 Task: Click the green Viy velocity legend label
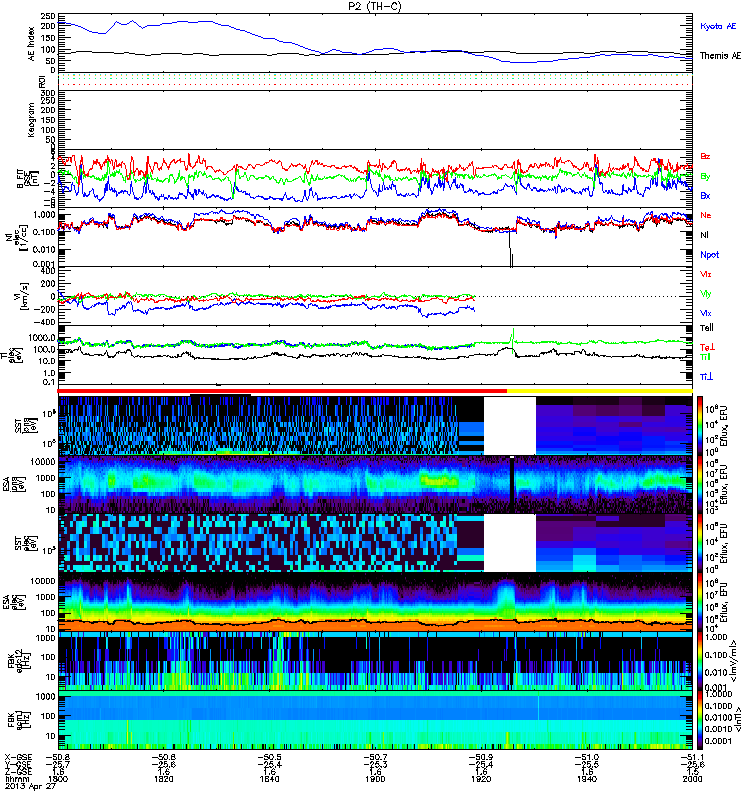[705, 294]
